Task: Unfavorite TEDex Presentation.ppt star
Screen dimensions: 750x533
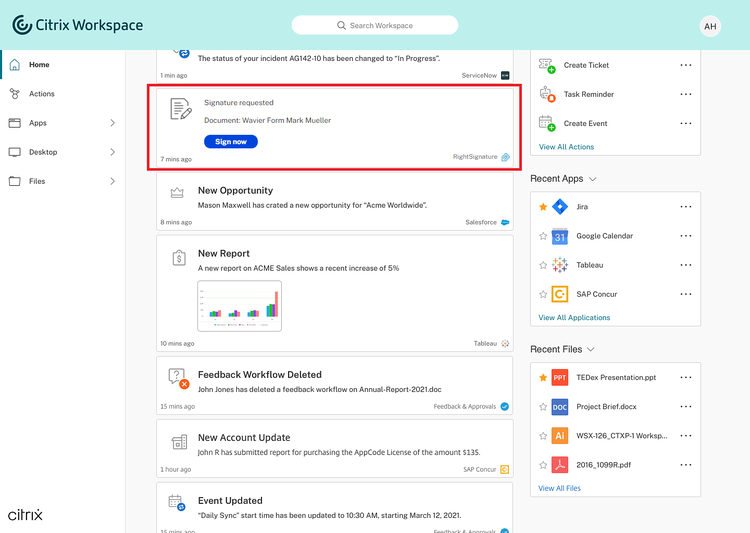Action: click(x=543, y=378)
